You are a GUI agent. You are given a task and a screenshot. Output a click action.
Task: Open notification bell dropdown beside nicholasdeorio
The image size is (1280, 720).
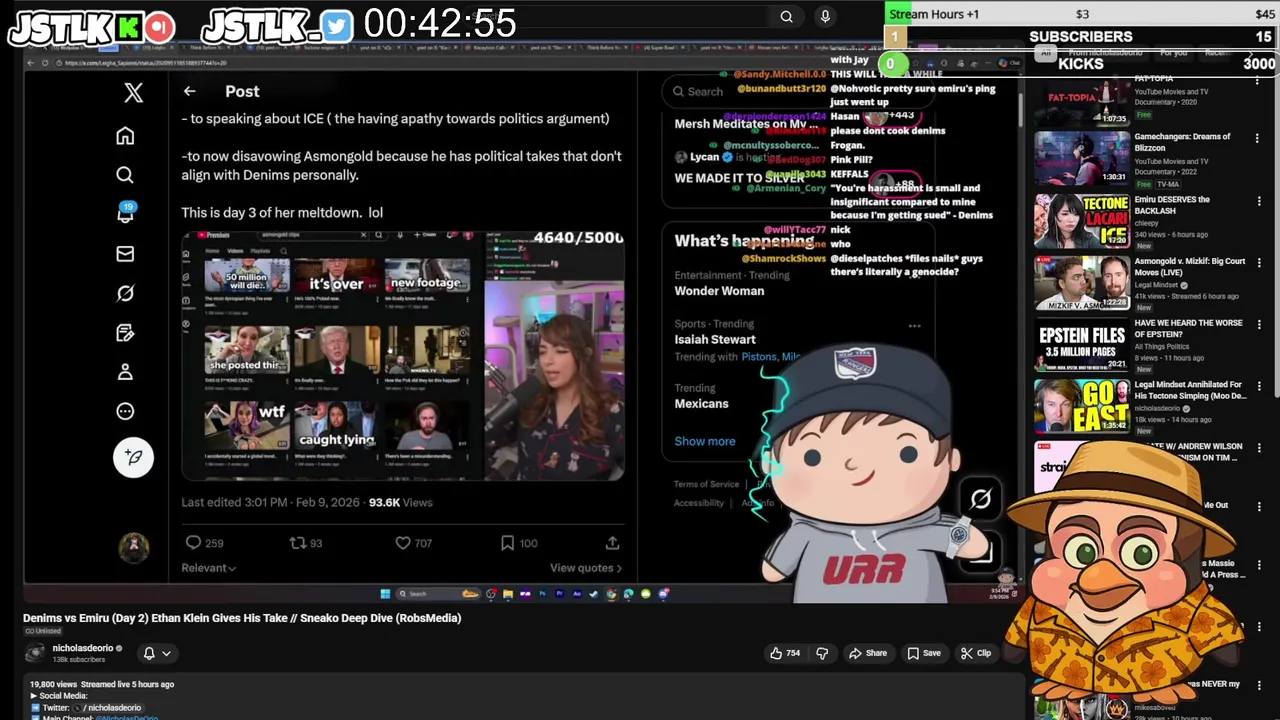coord(157,653)
